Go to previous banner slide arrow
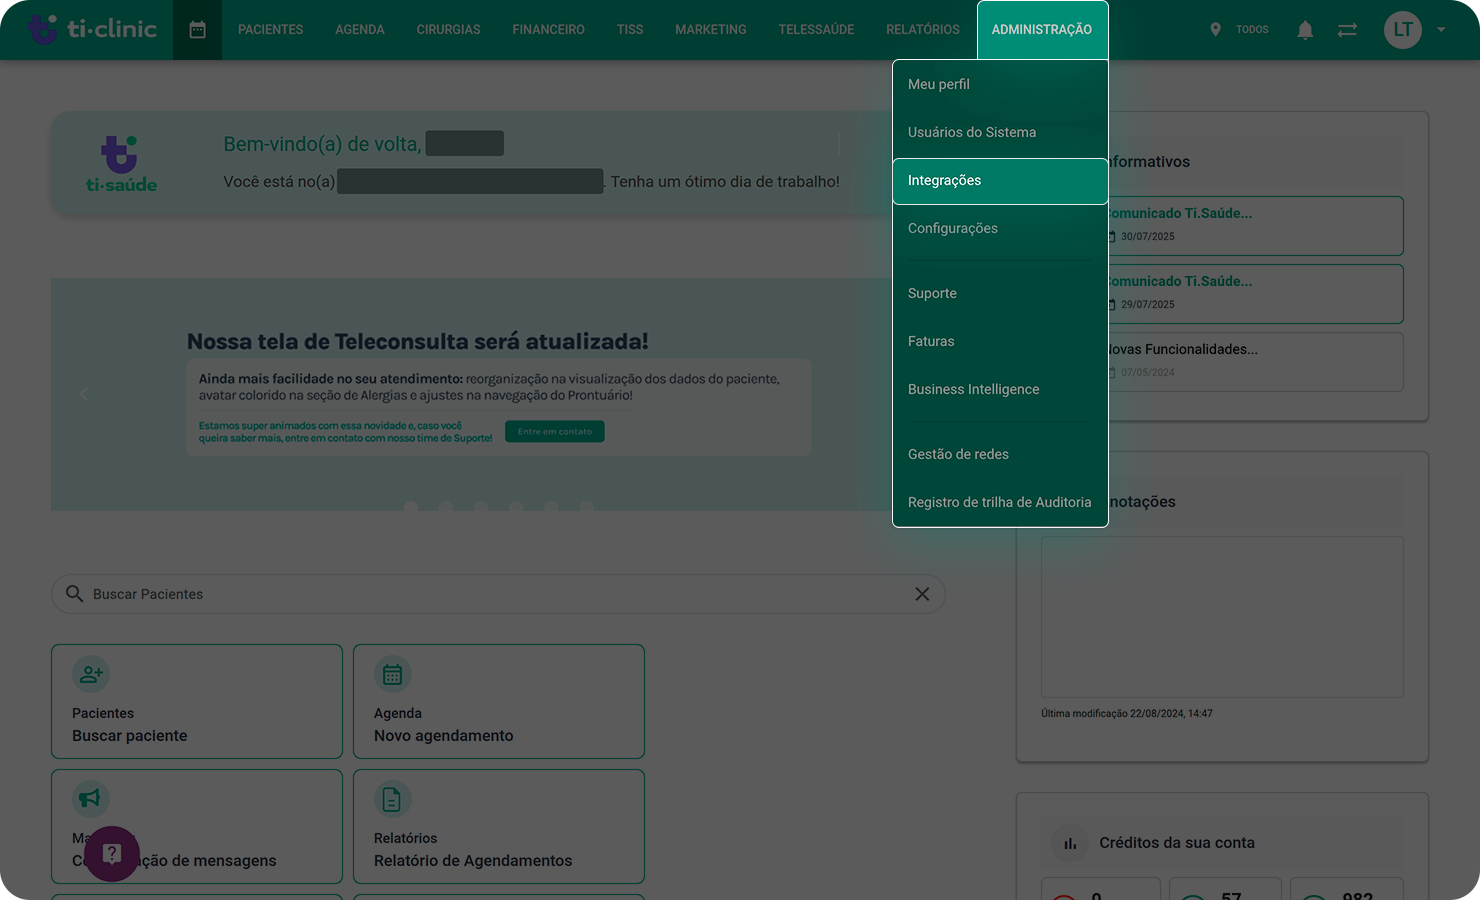 click(x=84, y=394)
